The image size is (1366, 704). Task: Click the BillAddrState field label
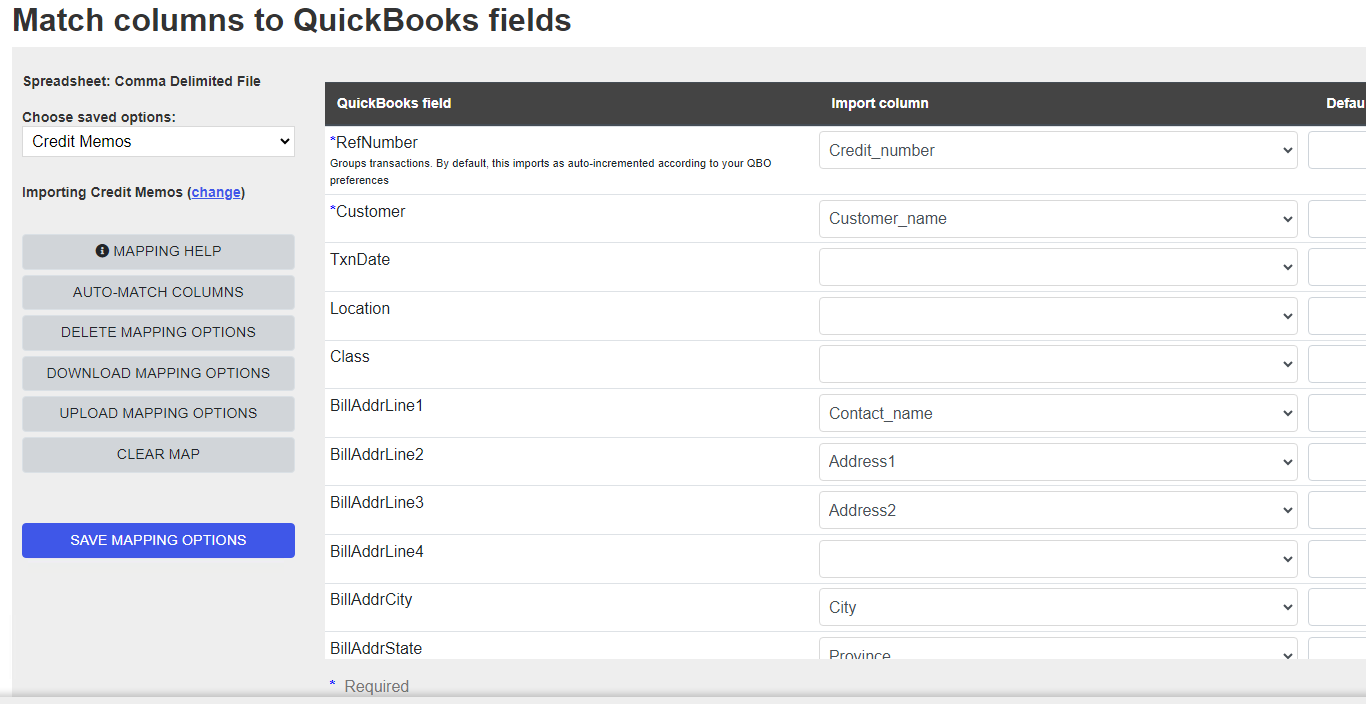[x=376, y=648]
